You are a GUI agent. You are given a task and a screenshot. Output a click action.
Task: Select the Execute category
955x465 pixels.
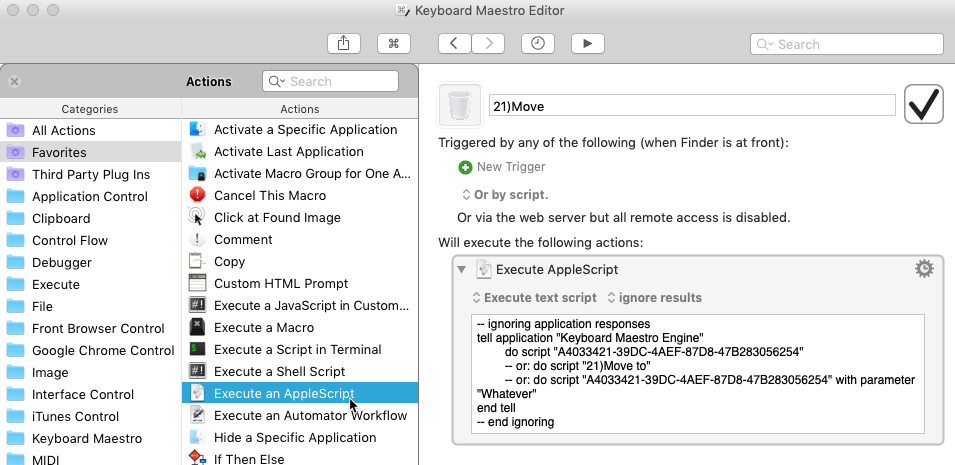(x=91, y=285)
